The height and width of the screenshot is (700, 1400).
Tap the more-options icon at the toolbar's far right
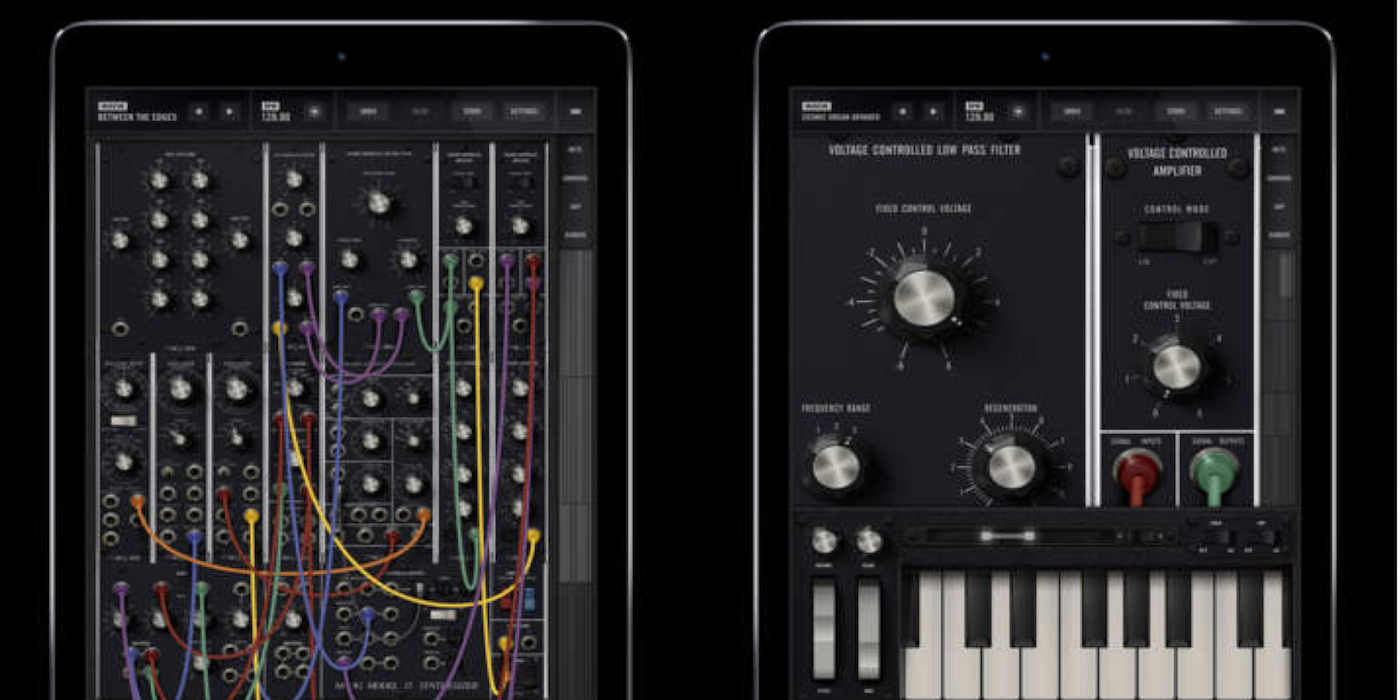click(x=1279, y=112)
